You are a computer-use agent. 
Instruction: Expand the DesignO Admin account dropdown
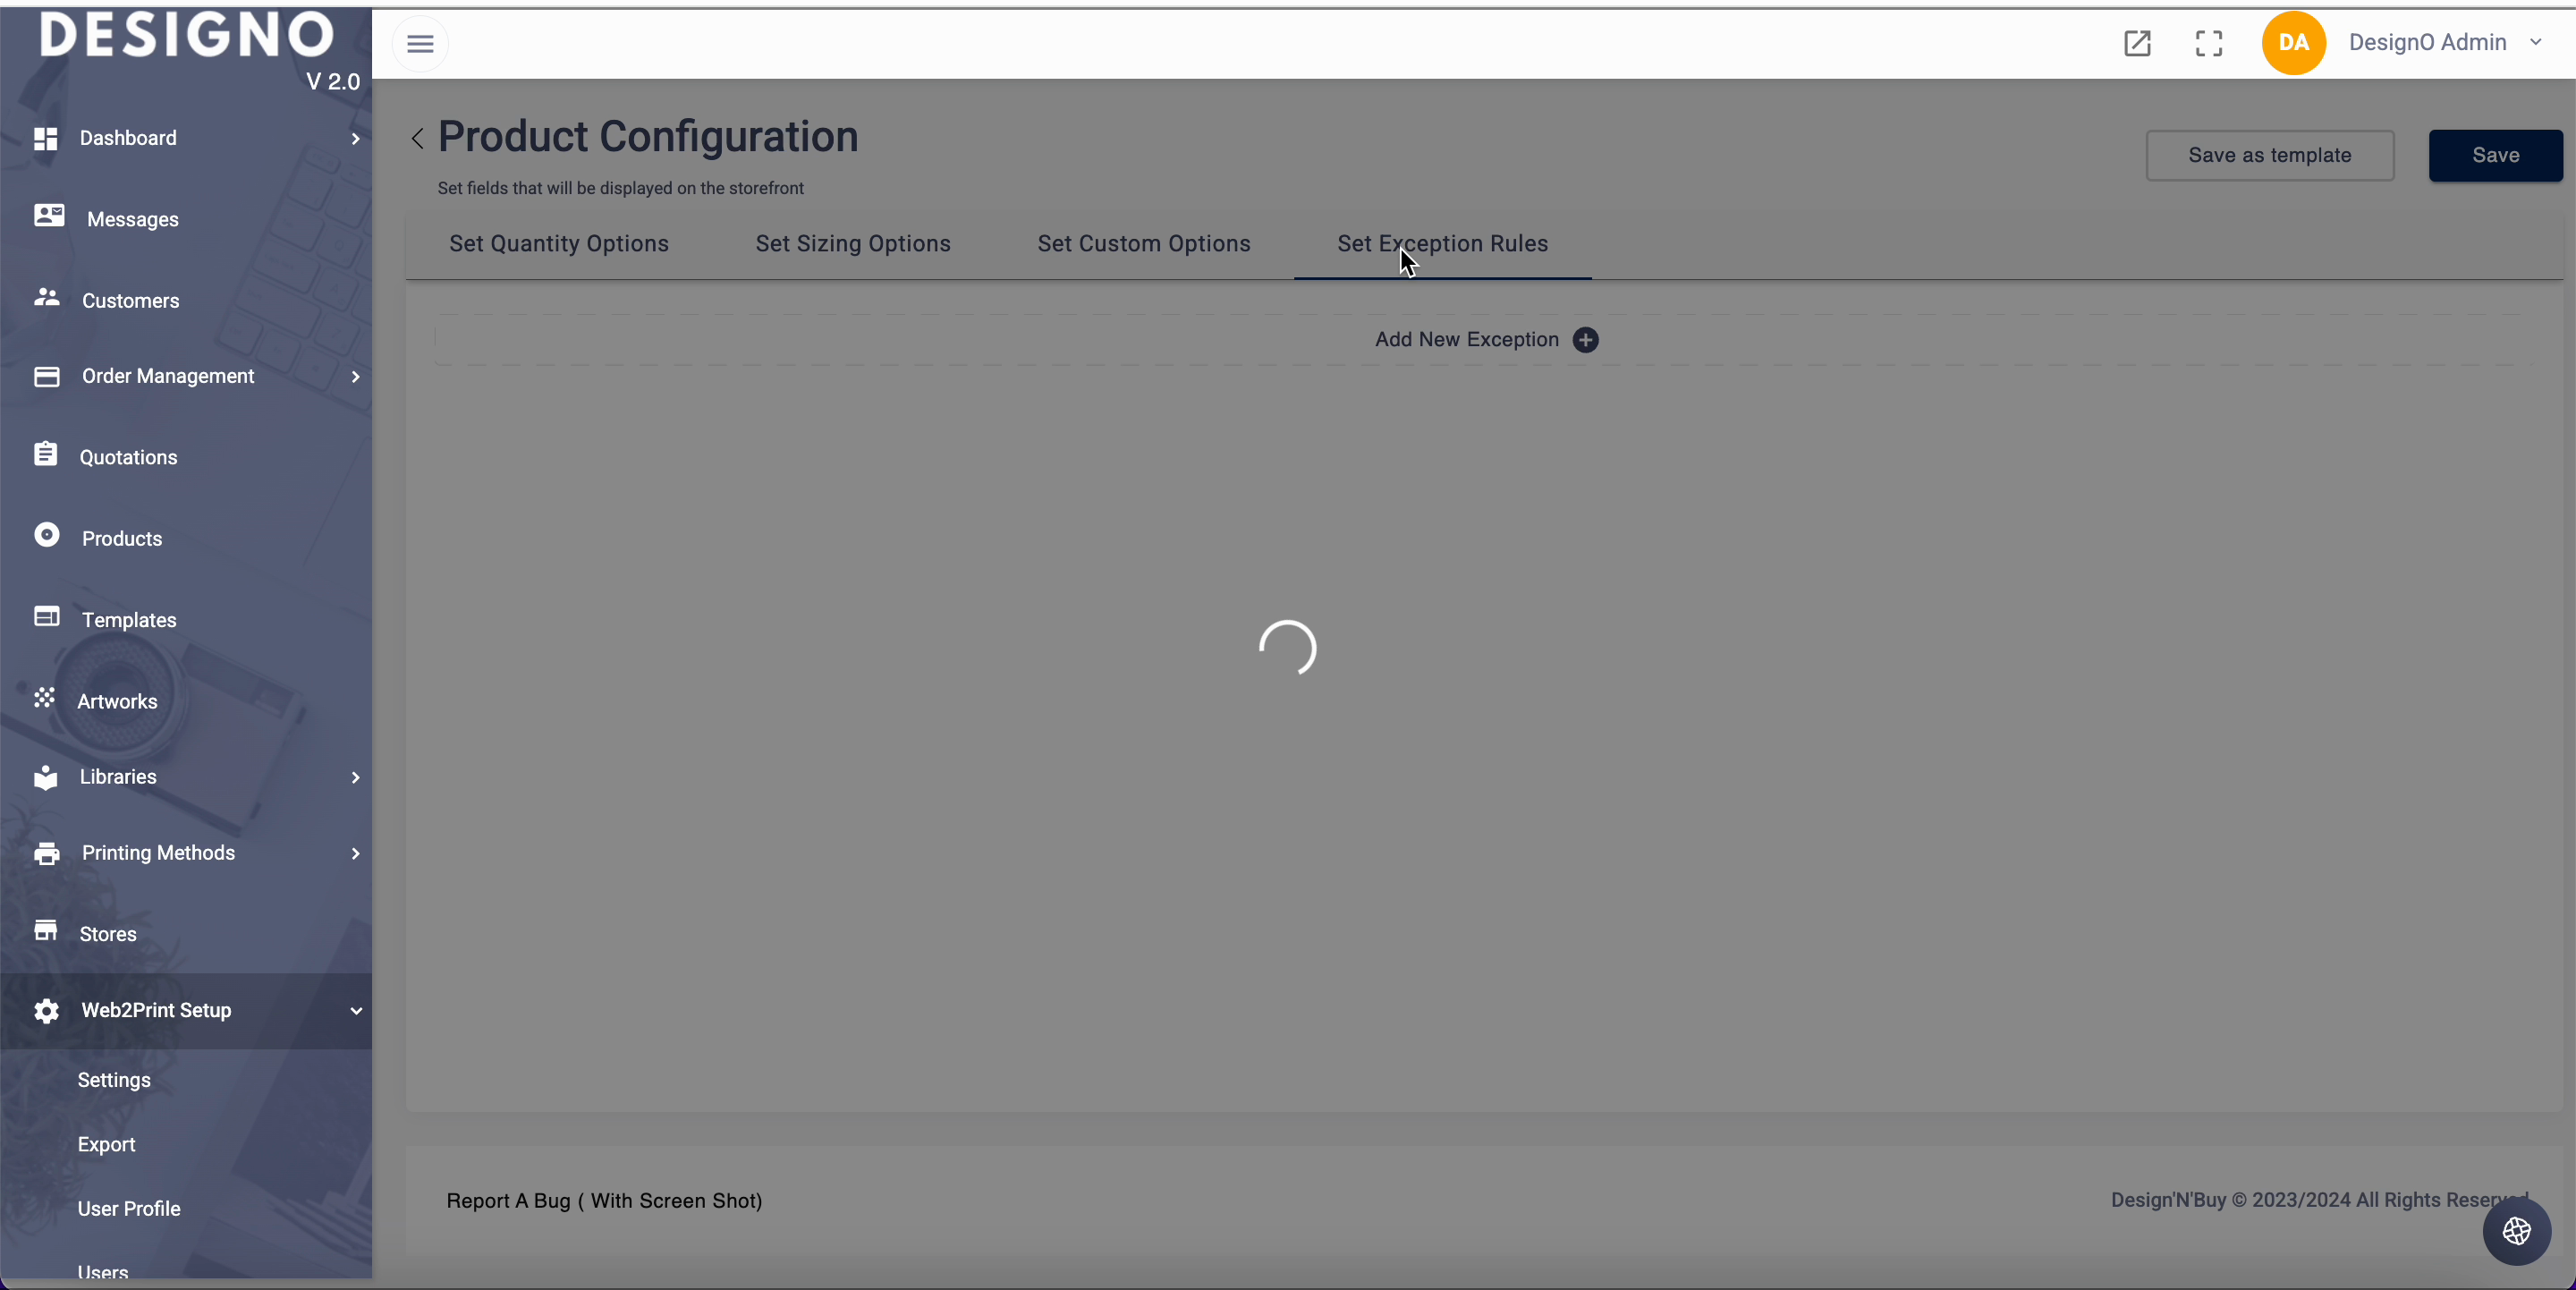click(2536, 42)
